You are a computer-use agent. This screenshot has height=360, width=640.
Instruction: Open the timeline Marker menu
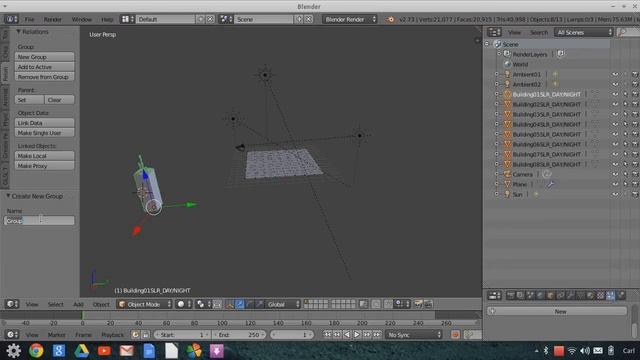56,335
